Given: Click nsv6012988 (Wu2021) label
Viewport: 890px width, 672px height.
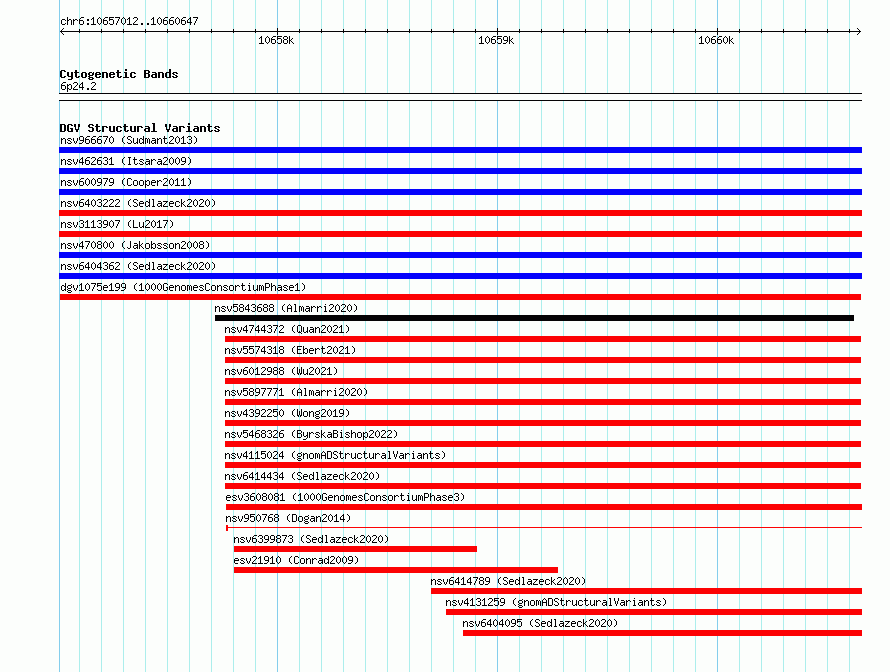Looking at the screenshot, I should (281, 371).
